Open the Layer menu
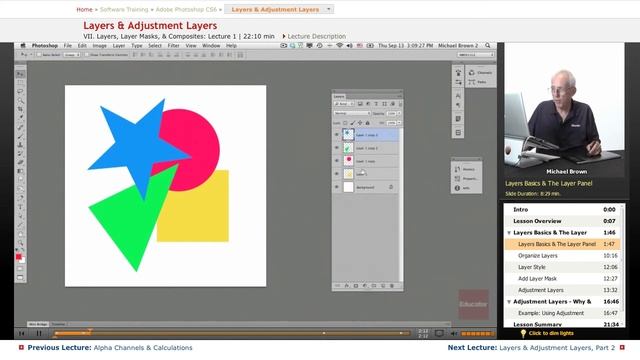640x360 pixels. (119, 46)
